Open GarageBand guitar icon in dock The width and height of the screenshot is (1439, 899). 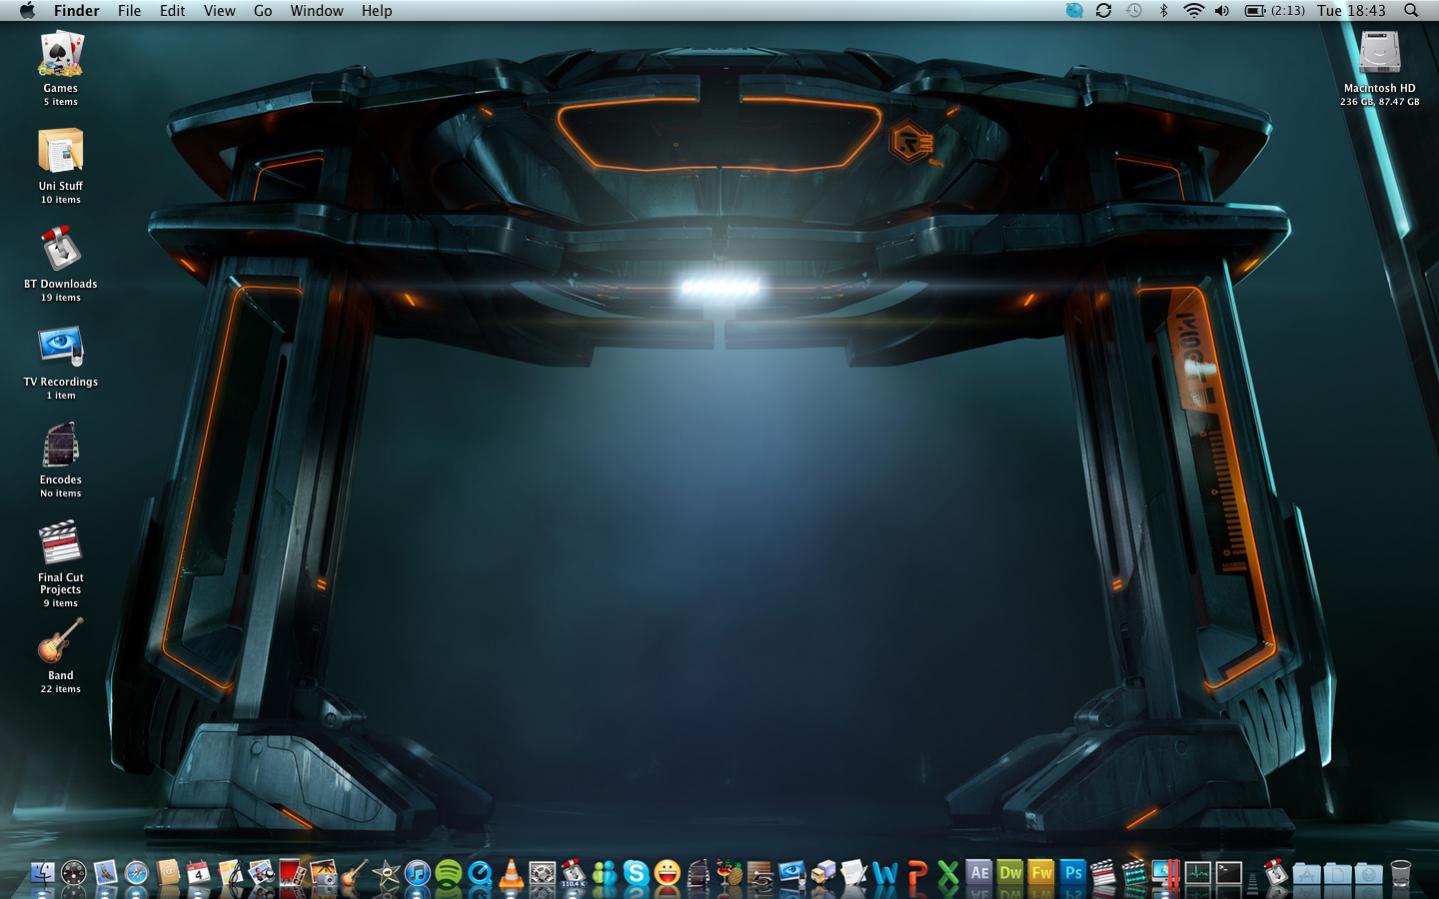[x=354, y=873]
